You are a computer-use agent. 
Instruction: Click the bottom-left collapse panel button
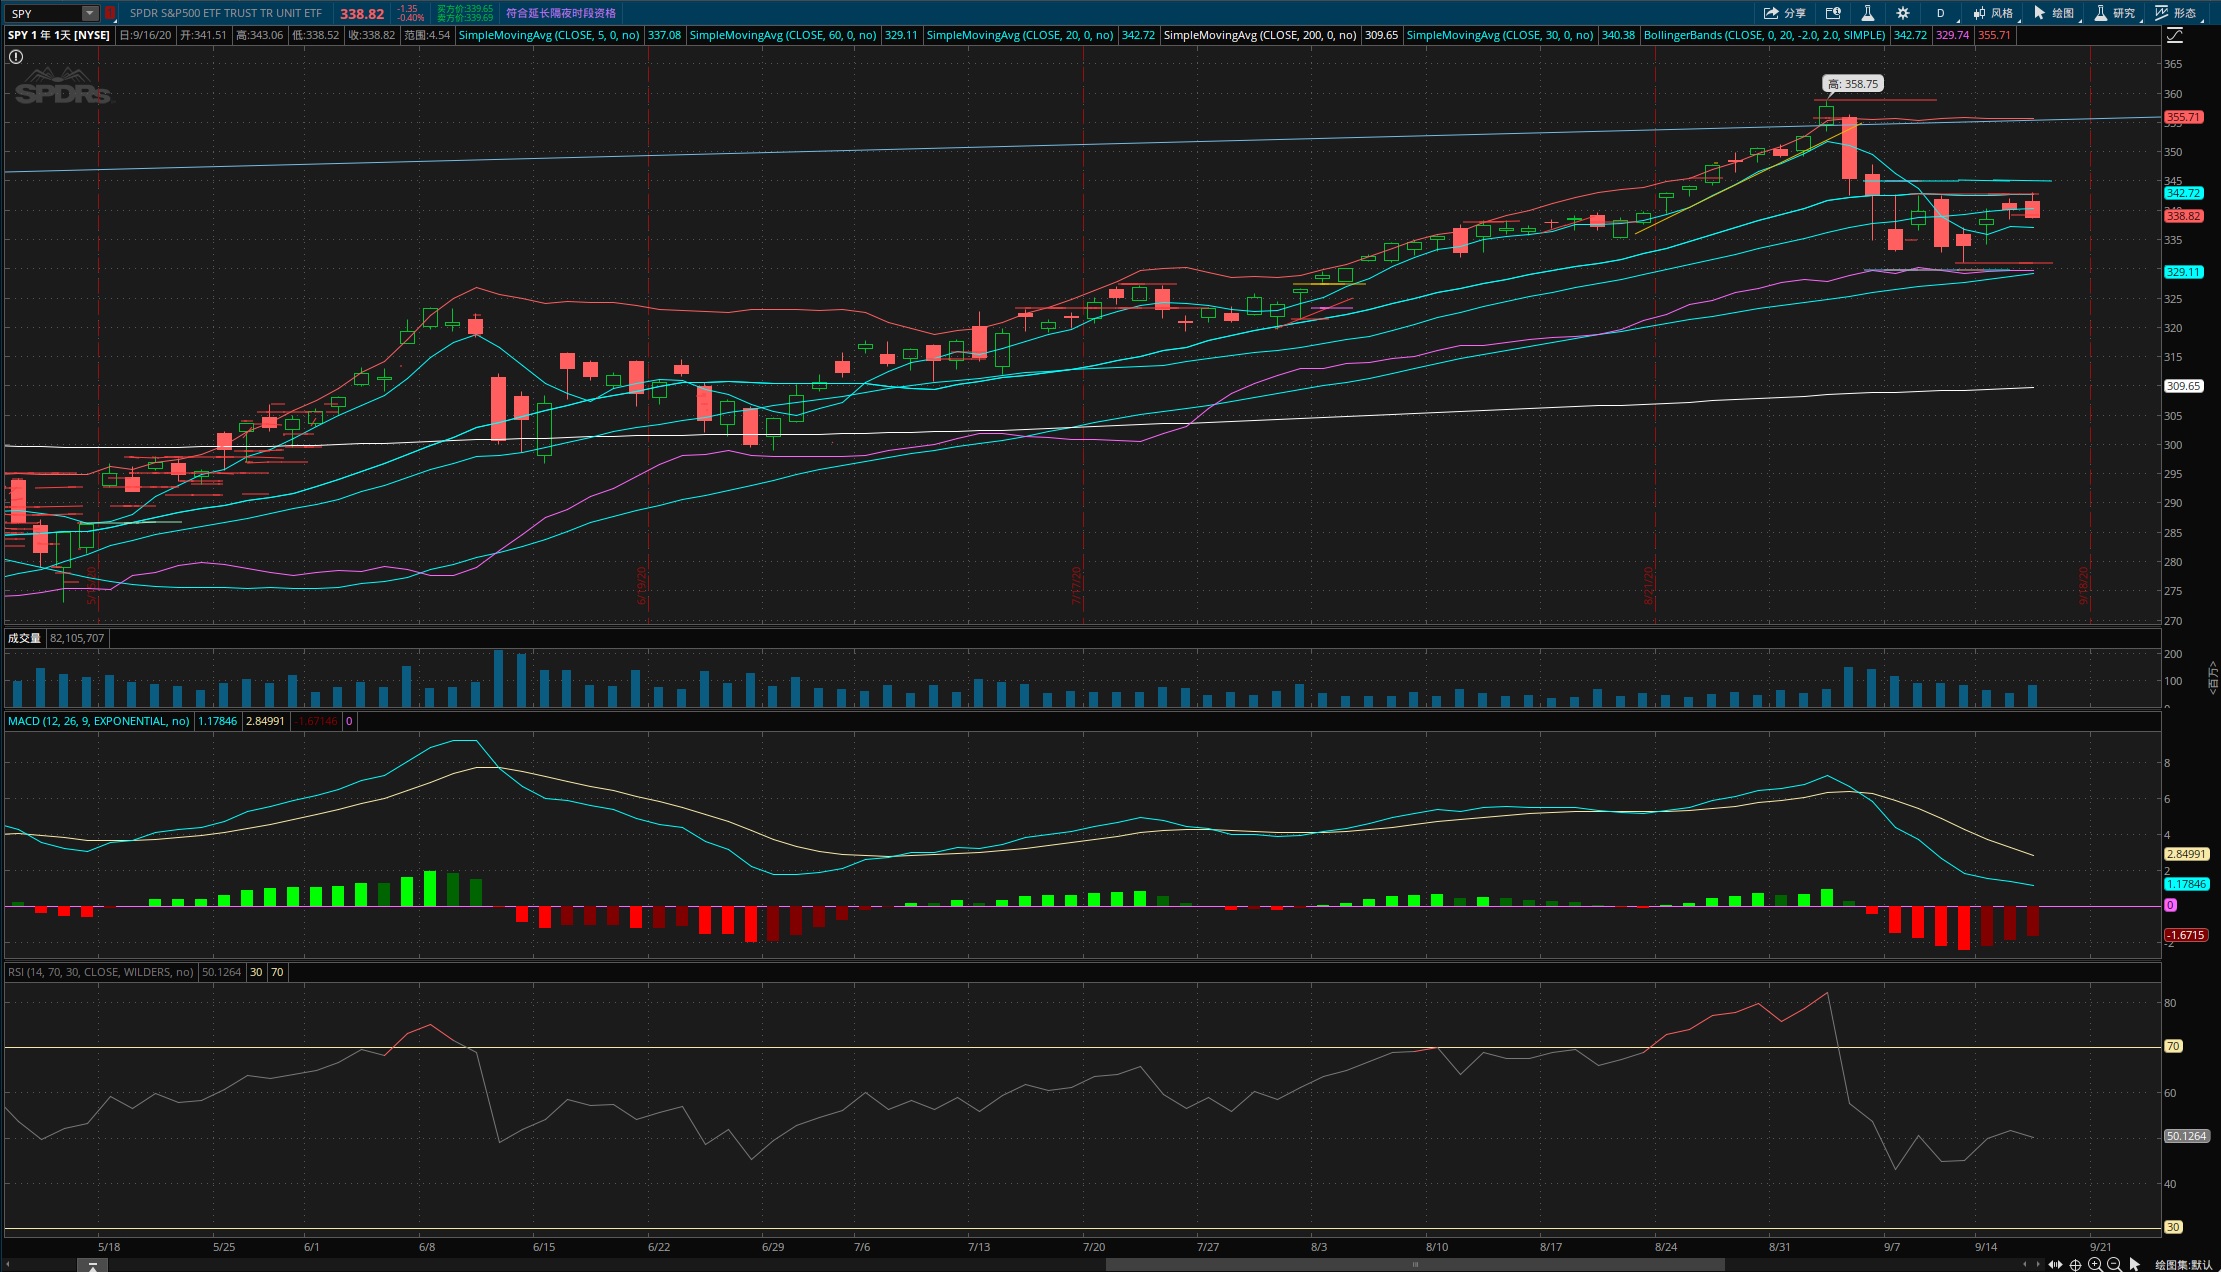pos(92,1266)
